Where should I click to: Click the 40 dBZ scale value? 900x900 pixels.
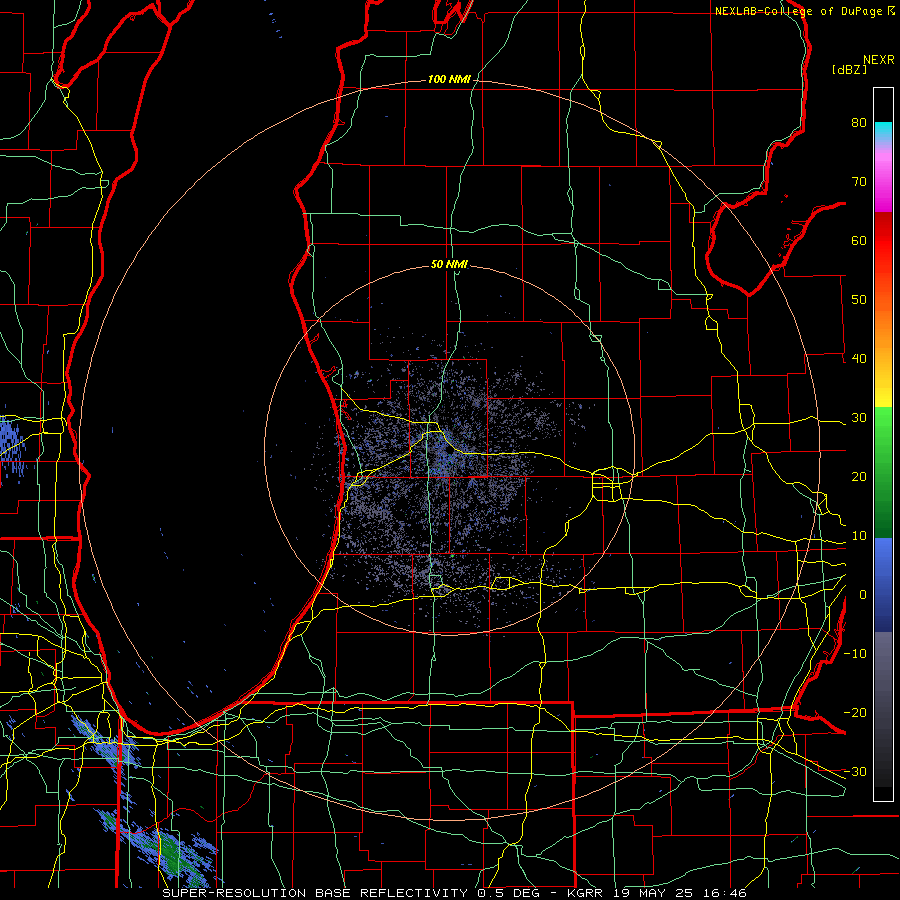click(x=859, y=359)
